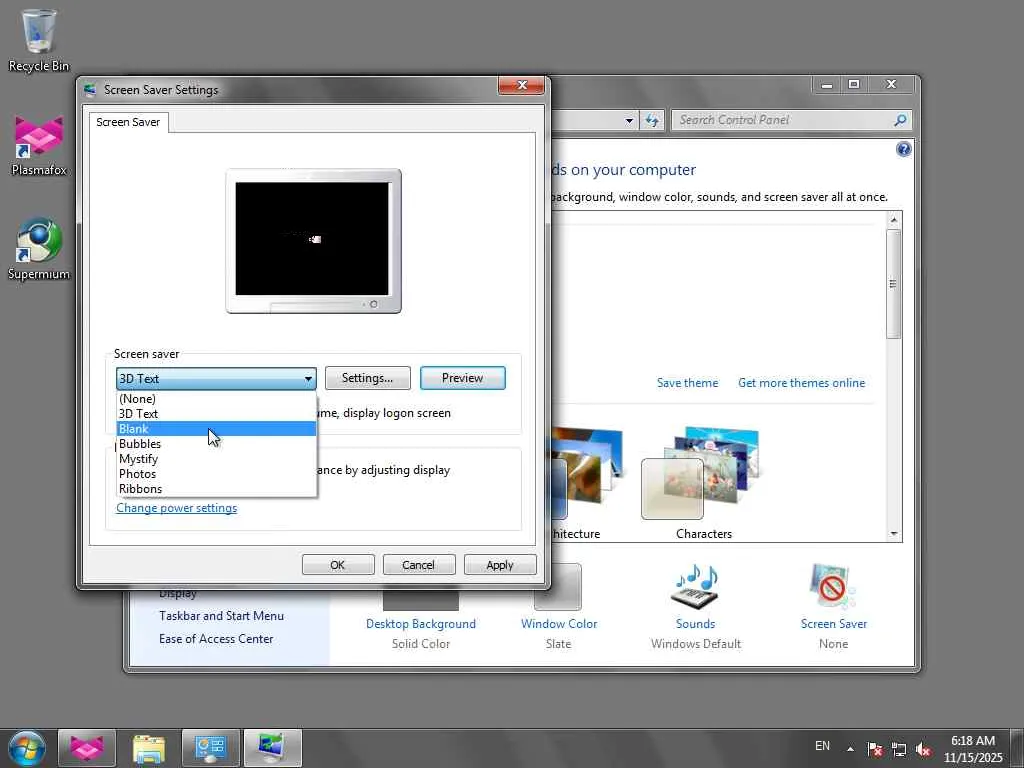Open the clock showing 6:18 AM
This screenshot has width=1024, height=768.
click(972, 749)
